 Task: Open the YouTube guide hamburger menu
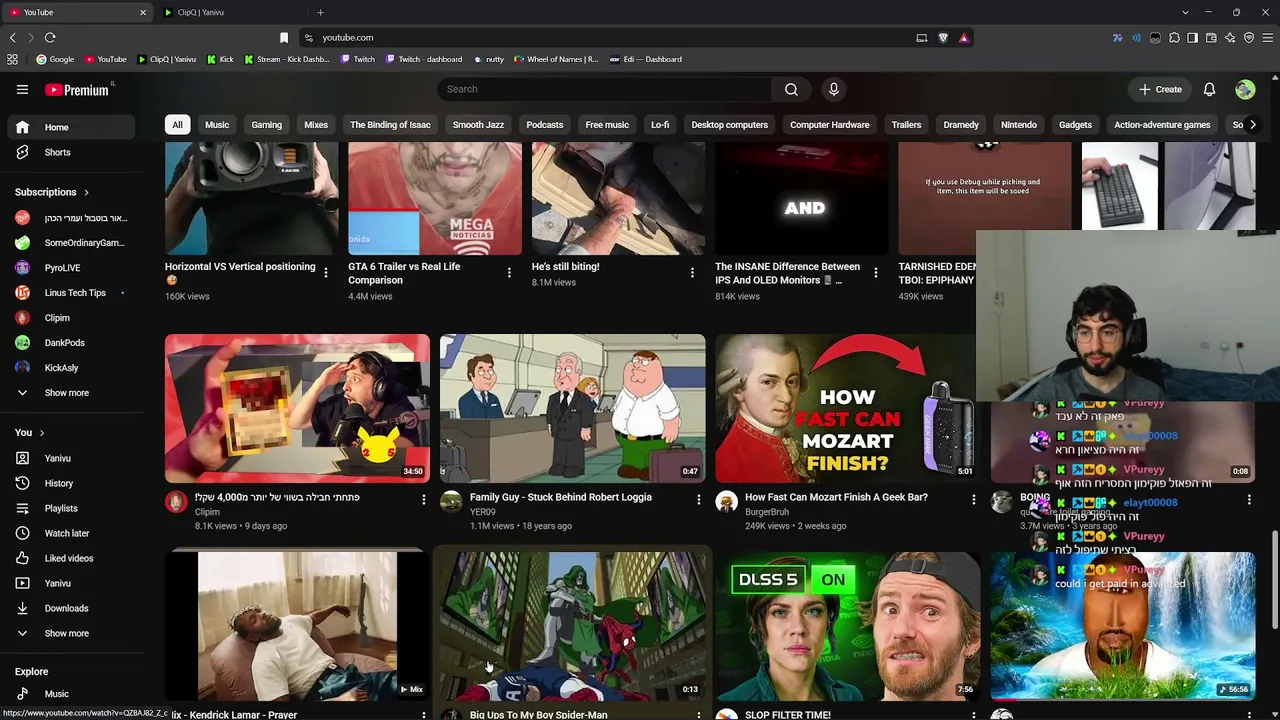point(22,89)
